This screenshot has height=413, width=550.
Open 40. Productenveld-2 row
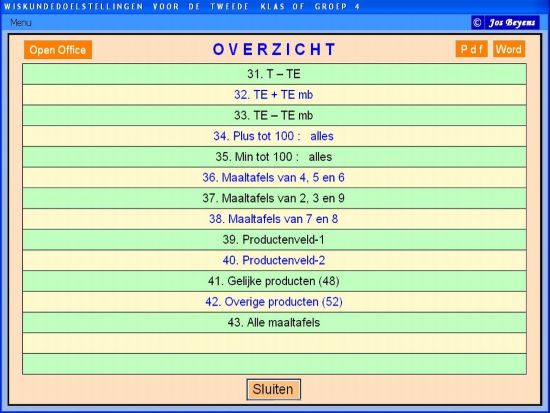click(x=274, y=260)
